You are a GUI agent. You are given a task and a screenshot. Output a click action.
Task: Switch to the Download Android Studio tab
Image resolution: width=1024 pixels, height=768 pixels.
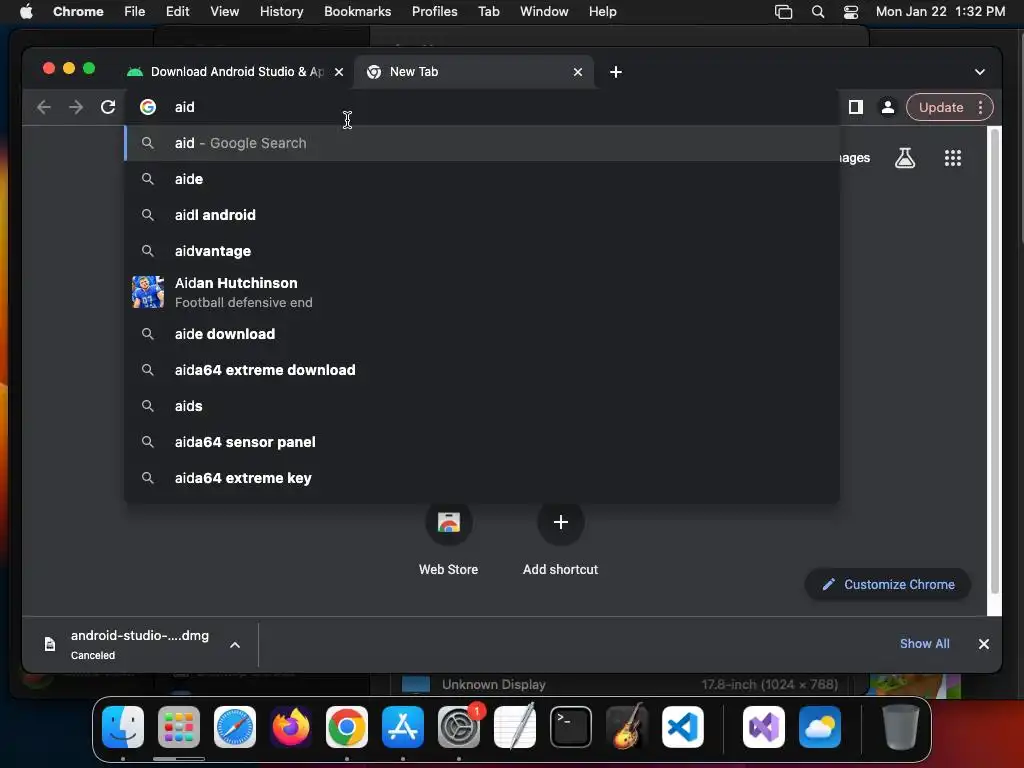coord(236,72)
